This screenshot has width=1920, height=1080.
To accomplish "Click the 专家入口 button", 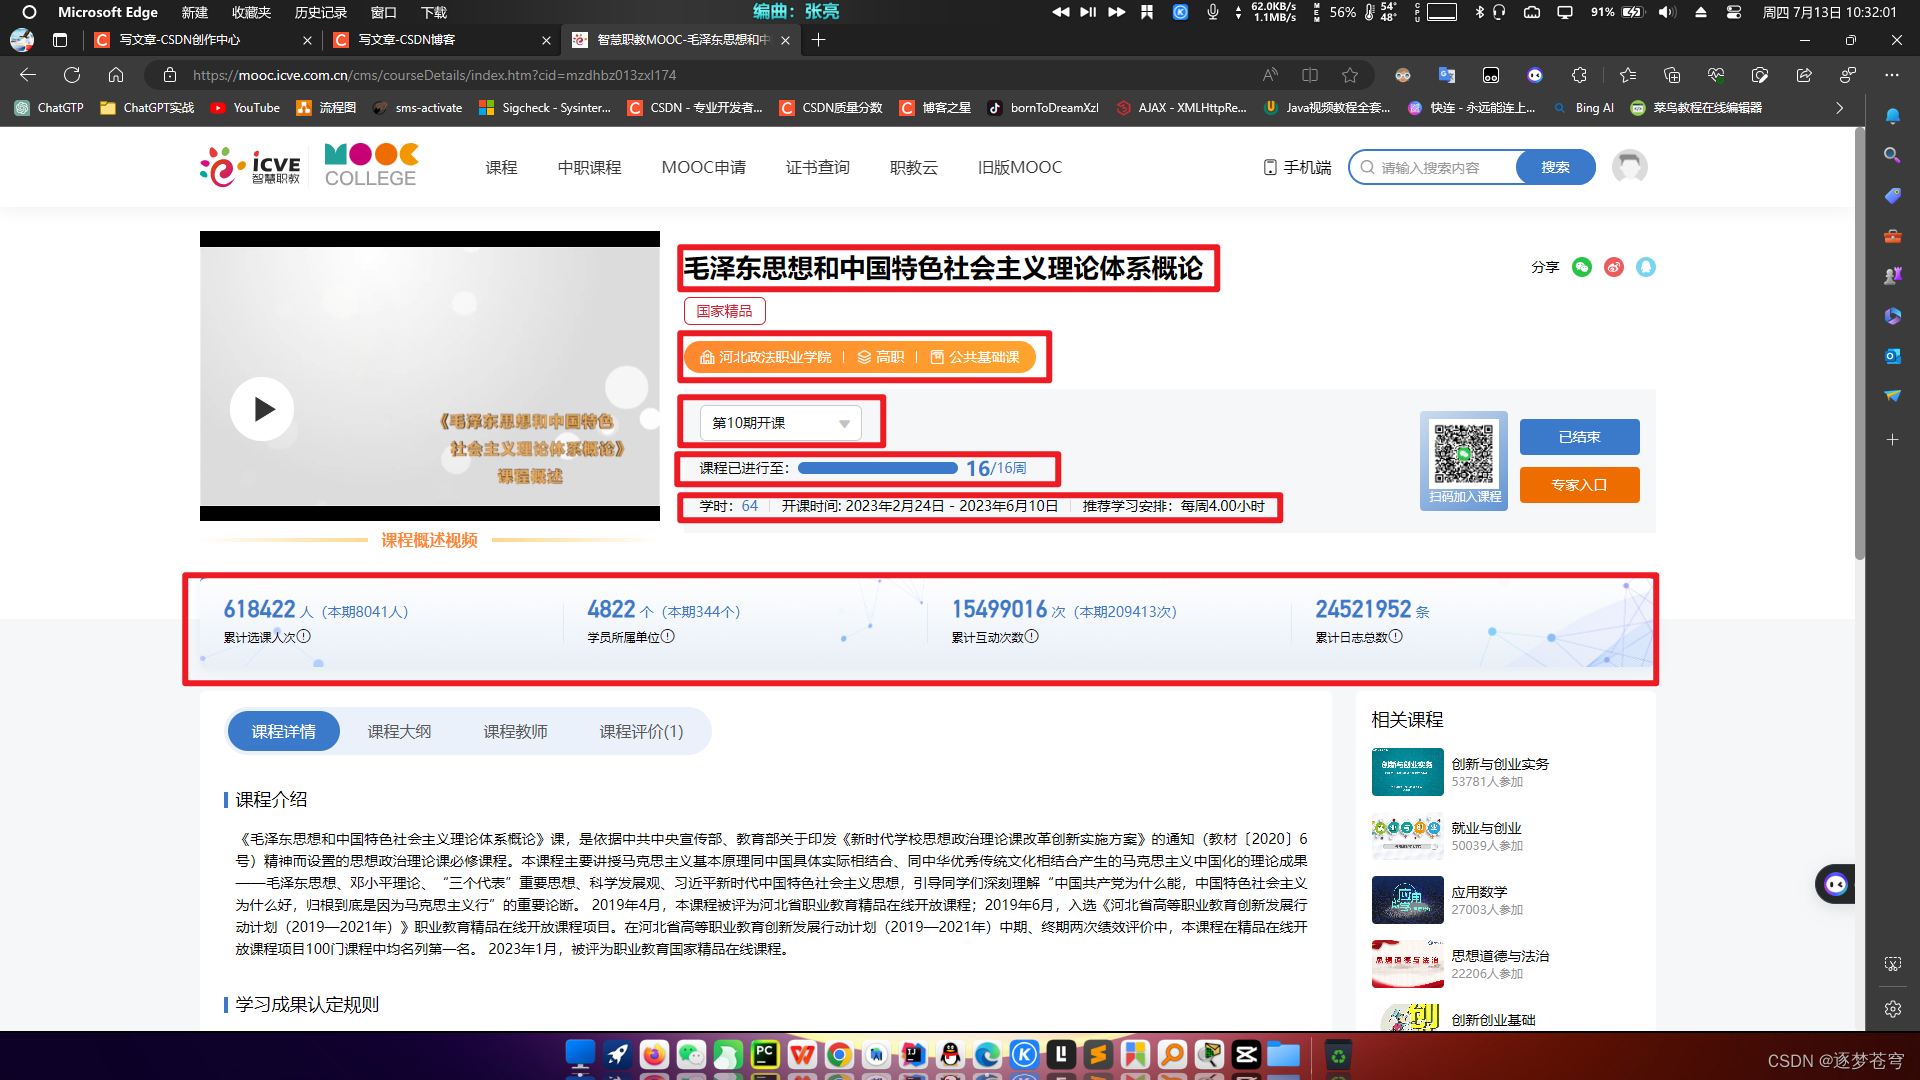I will [1579, 485].
